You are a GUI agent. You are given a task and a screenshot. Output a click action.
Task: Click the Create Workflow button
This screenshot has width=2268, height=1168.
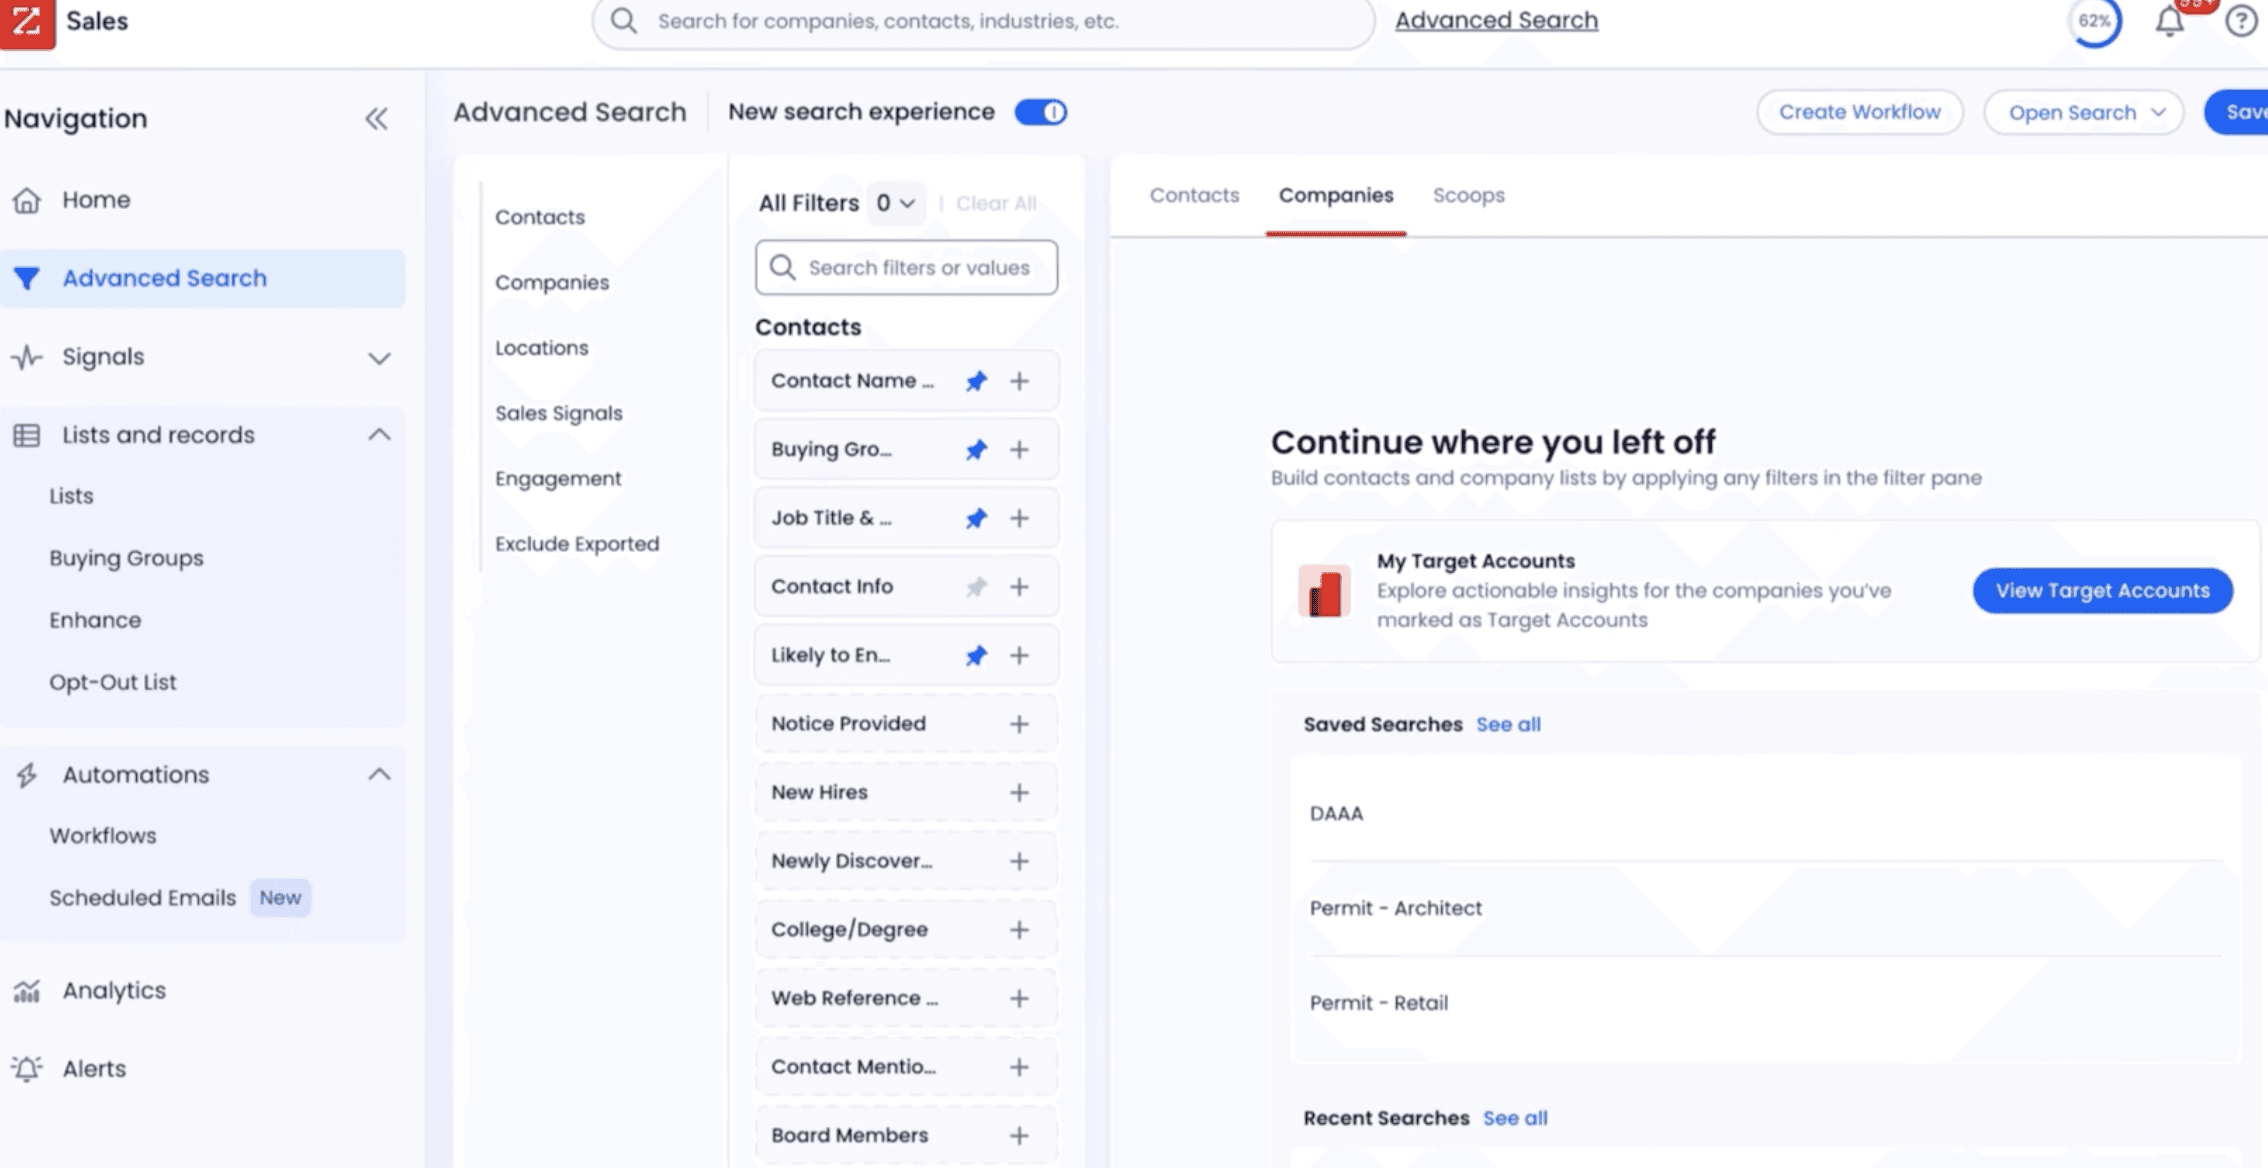(x=1860, y=112)
